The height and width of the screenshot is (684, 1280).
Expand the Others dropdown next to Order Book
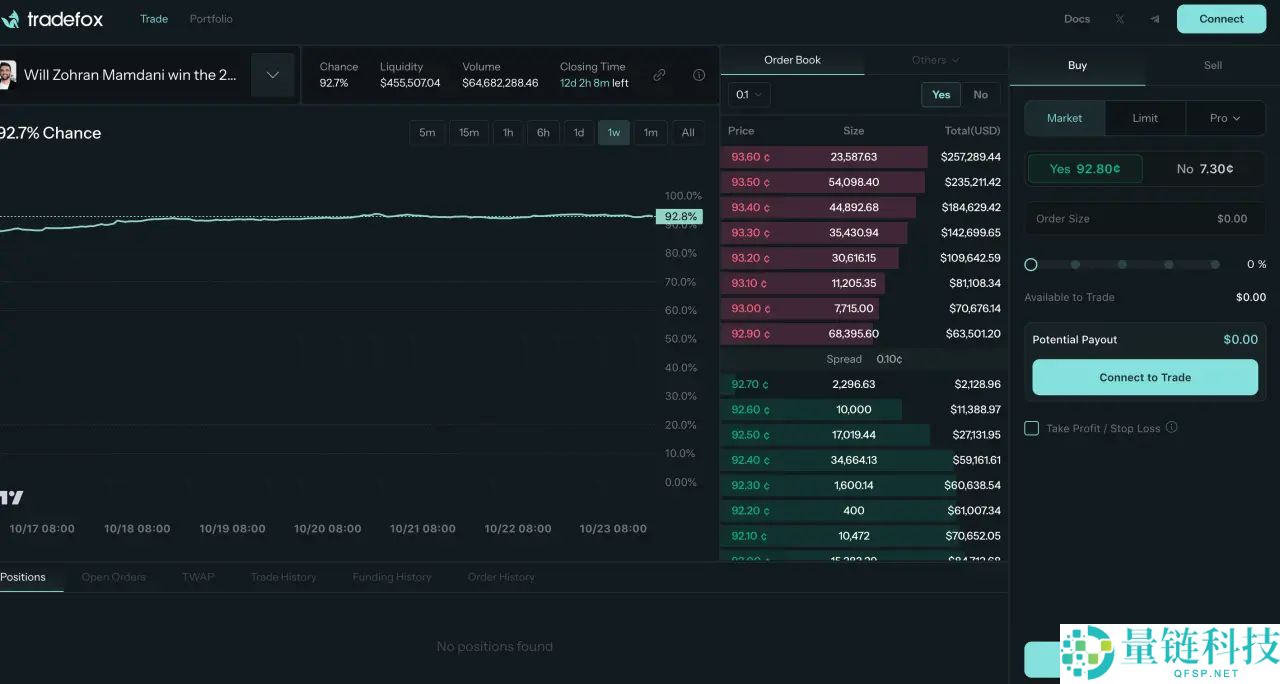pyautogui.click(x=933, y=59)
